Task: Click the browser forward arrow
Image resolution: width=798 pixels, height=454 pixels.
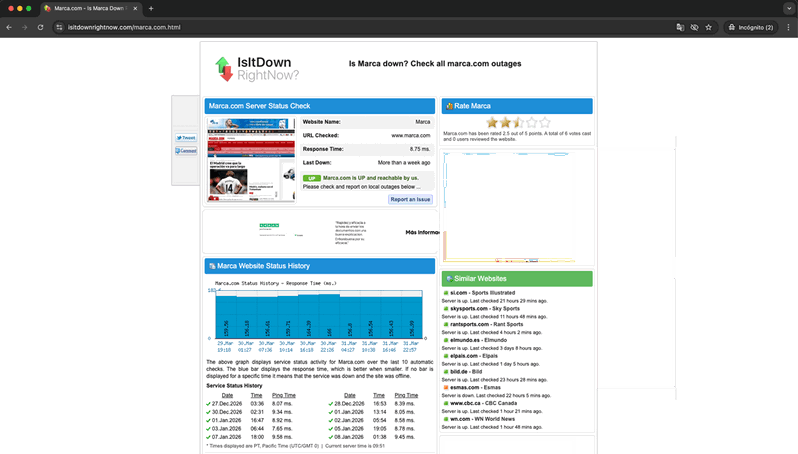Action: coord(24,27)
